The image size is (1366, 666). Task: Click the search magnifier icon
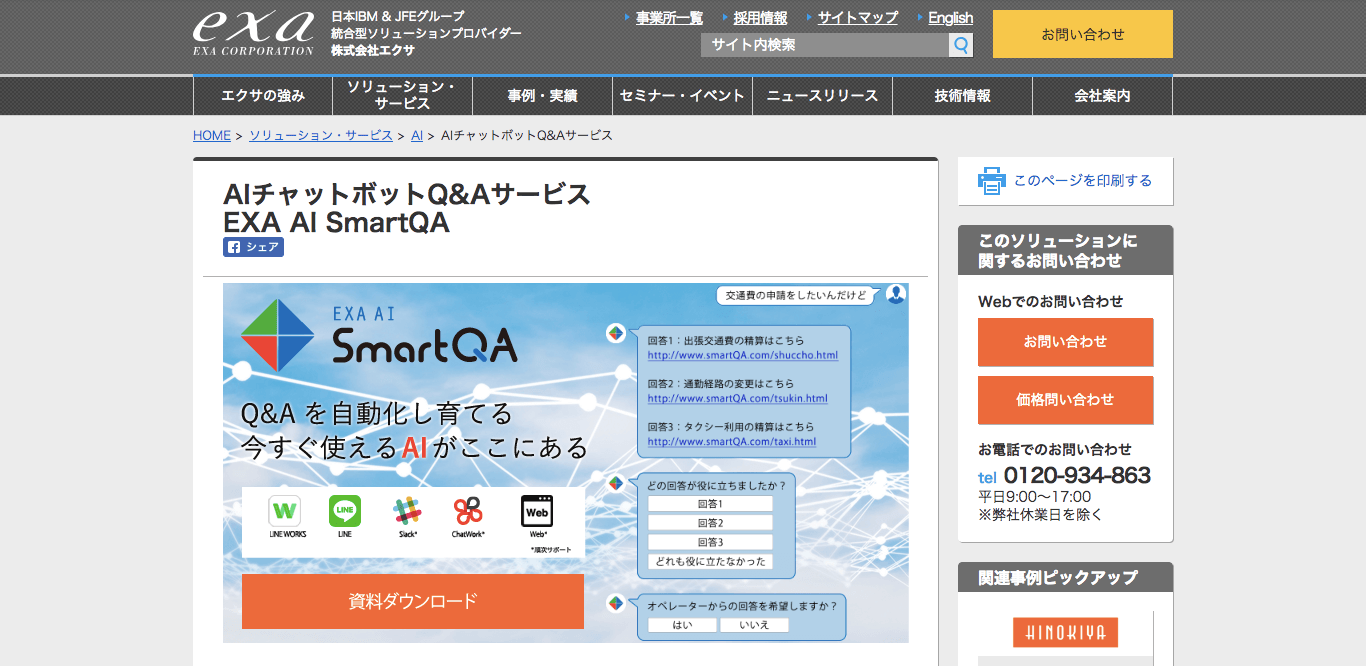click(960, 45)
